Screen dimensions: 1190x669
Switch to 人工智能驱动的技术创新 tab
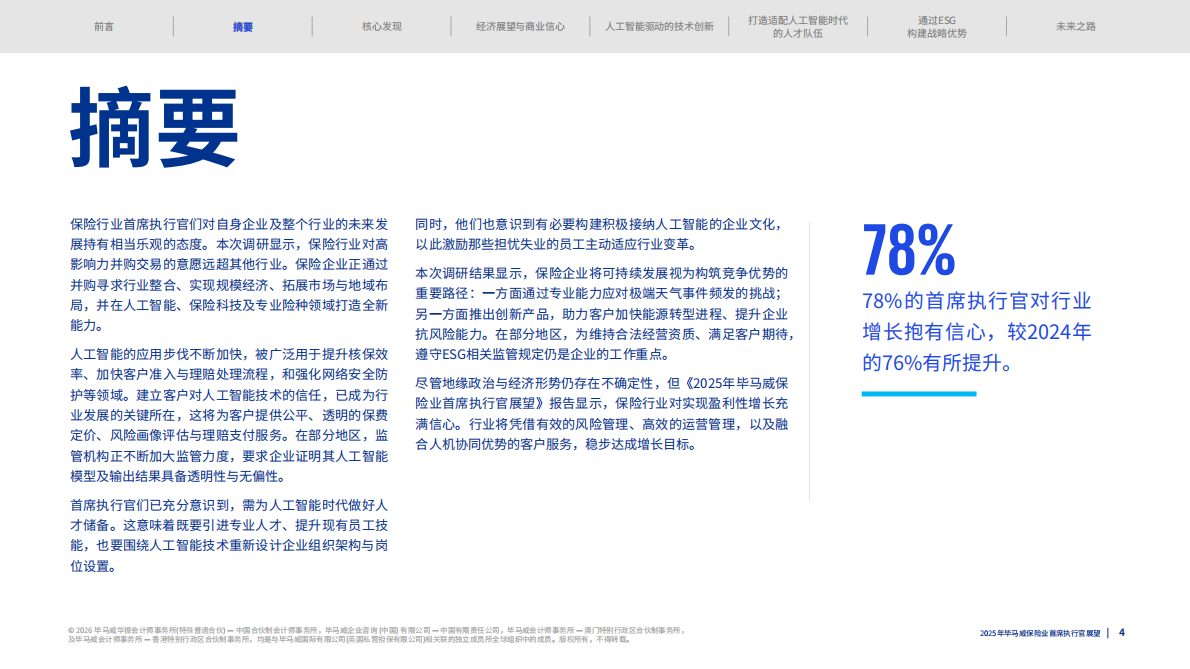(x=659, y=27)
